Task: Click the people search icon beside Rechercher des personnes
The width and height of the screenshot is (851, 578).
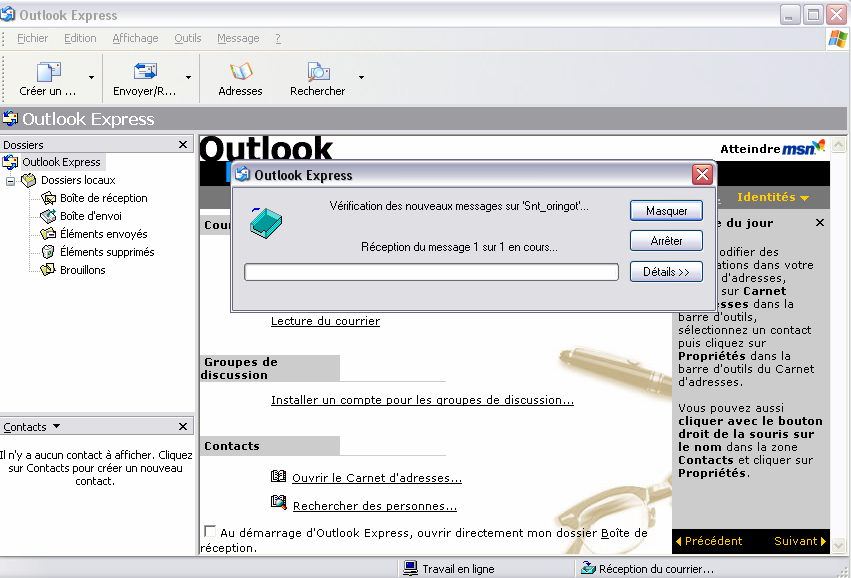Action: [278, 502]
